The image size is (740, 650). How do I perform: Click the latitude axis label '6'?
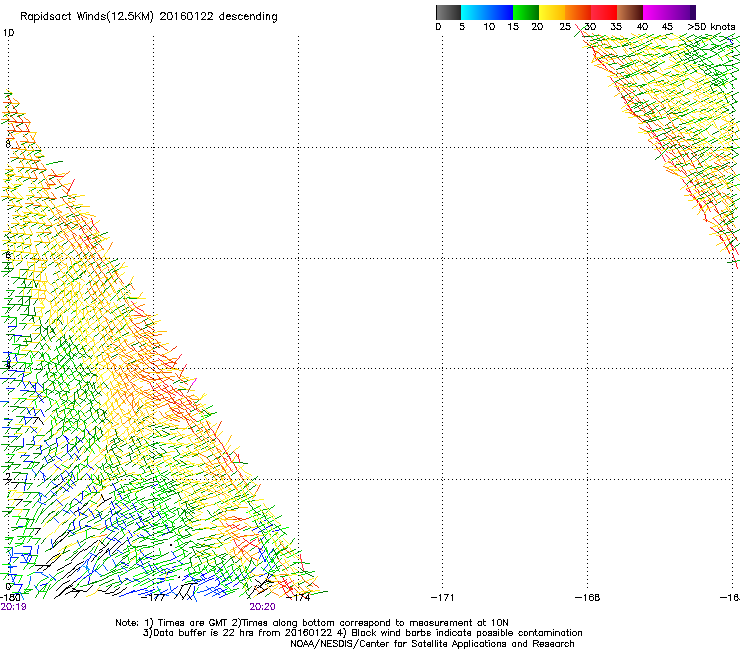8,255
